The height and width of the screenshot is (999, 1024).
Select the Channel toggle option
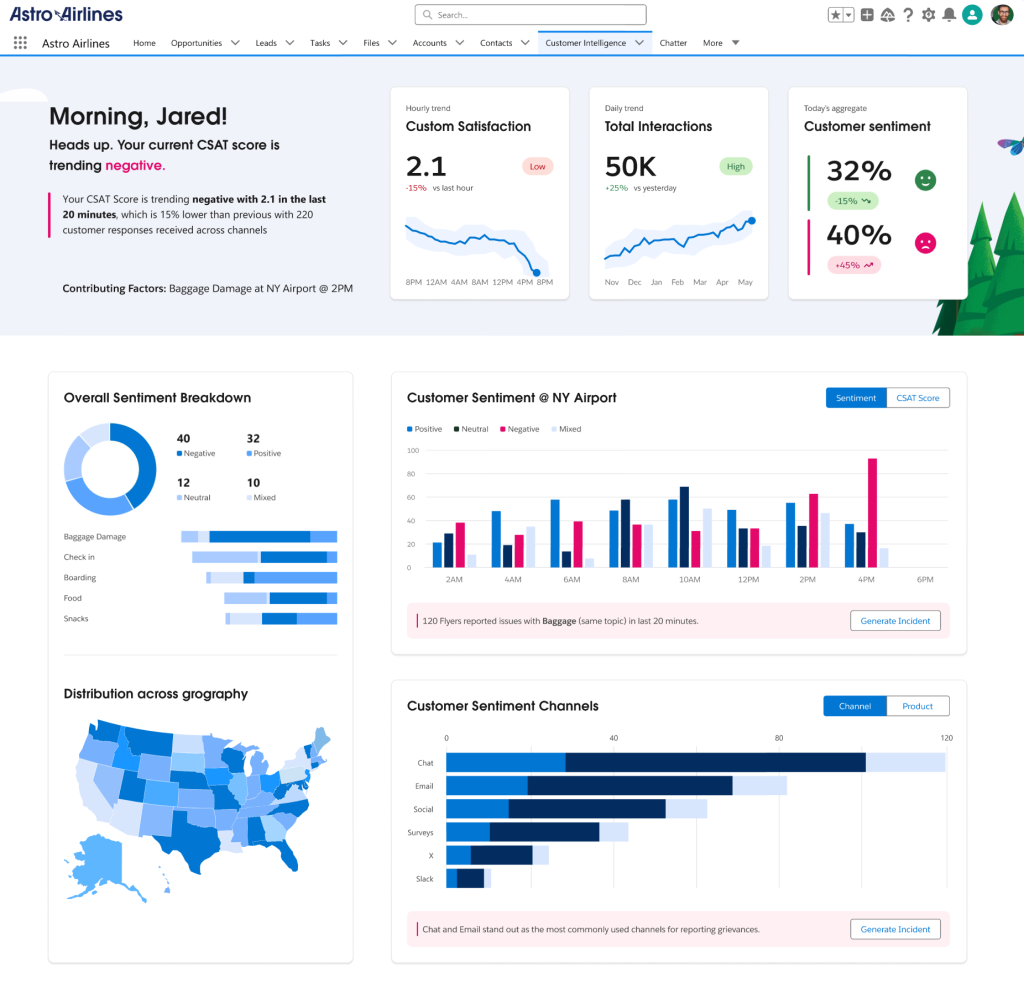(855, 706)
